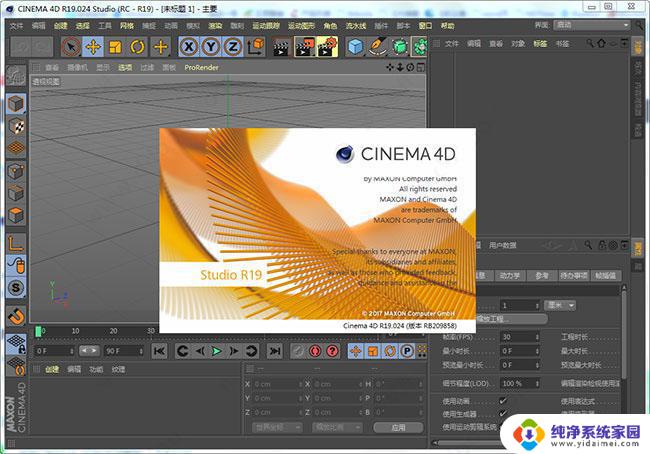
Task: Switch to the 待办事项 tab
Action: pos(573,275)
